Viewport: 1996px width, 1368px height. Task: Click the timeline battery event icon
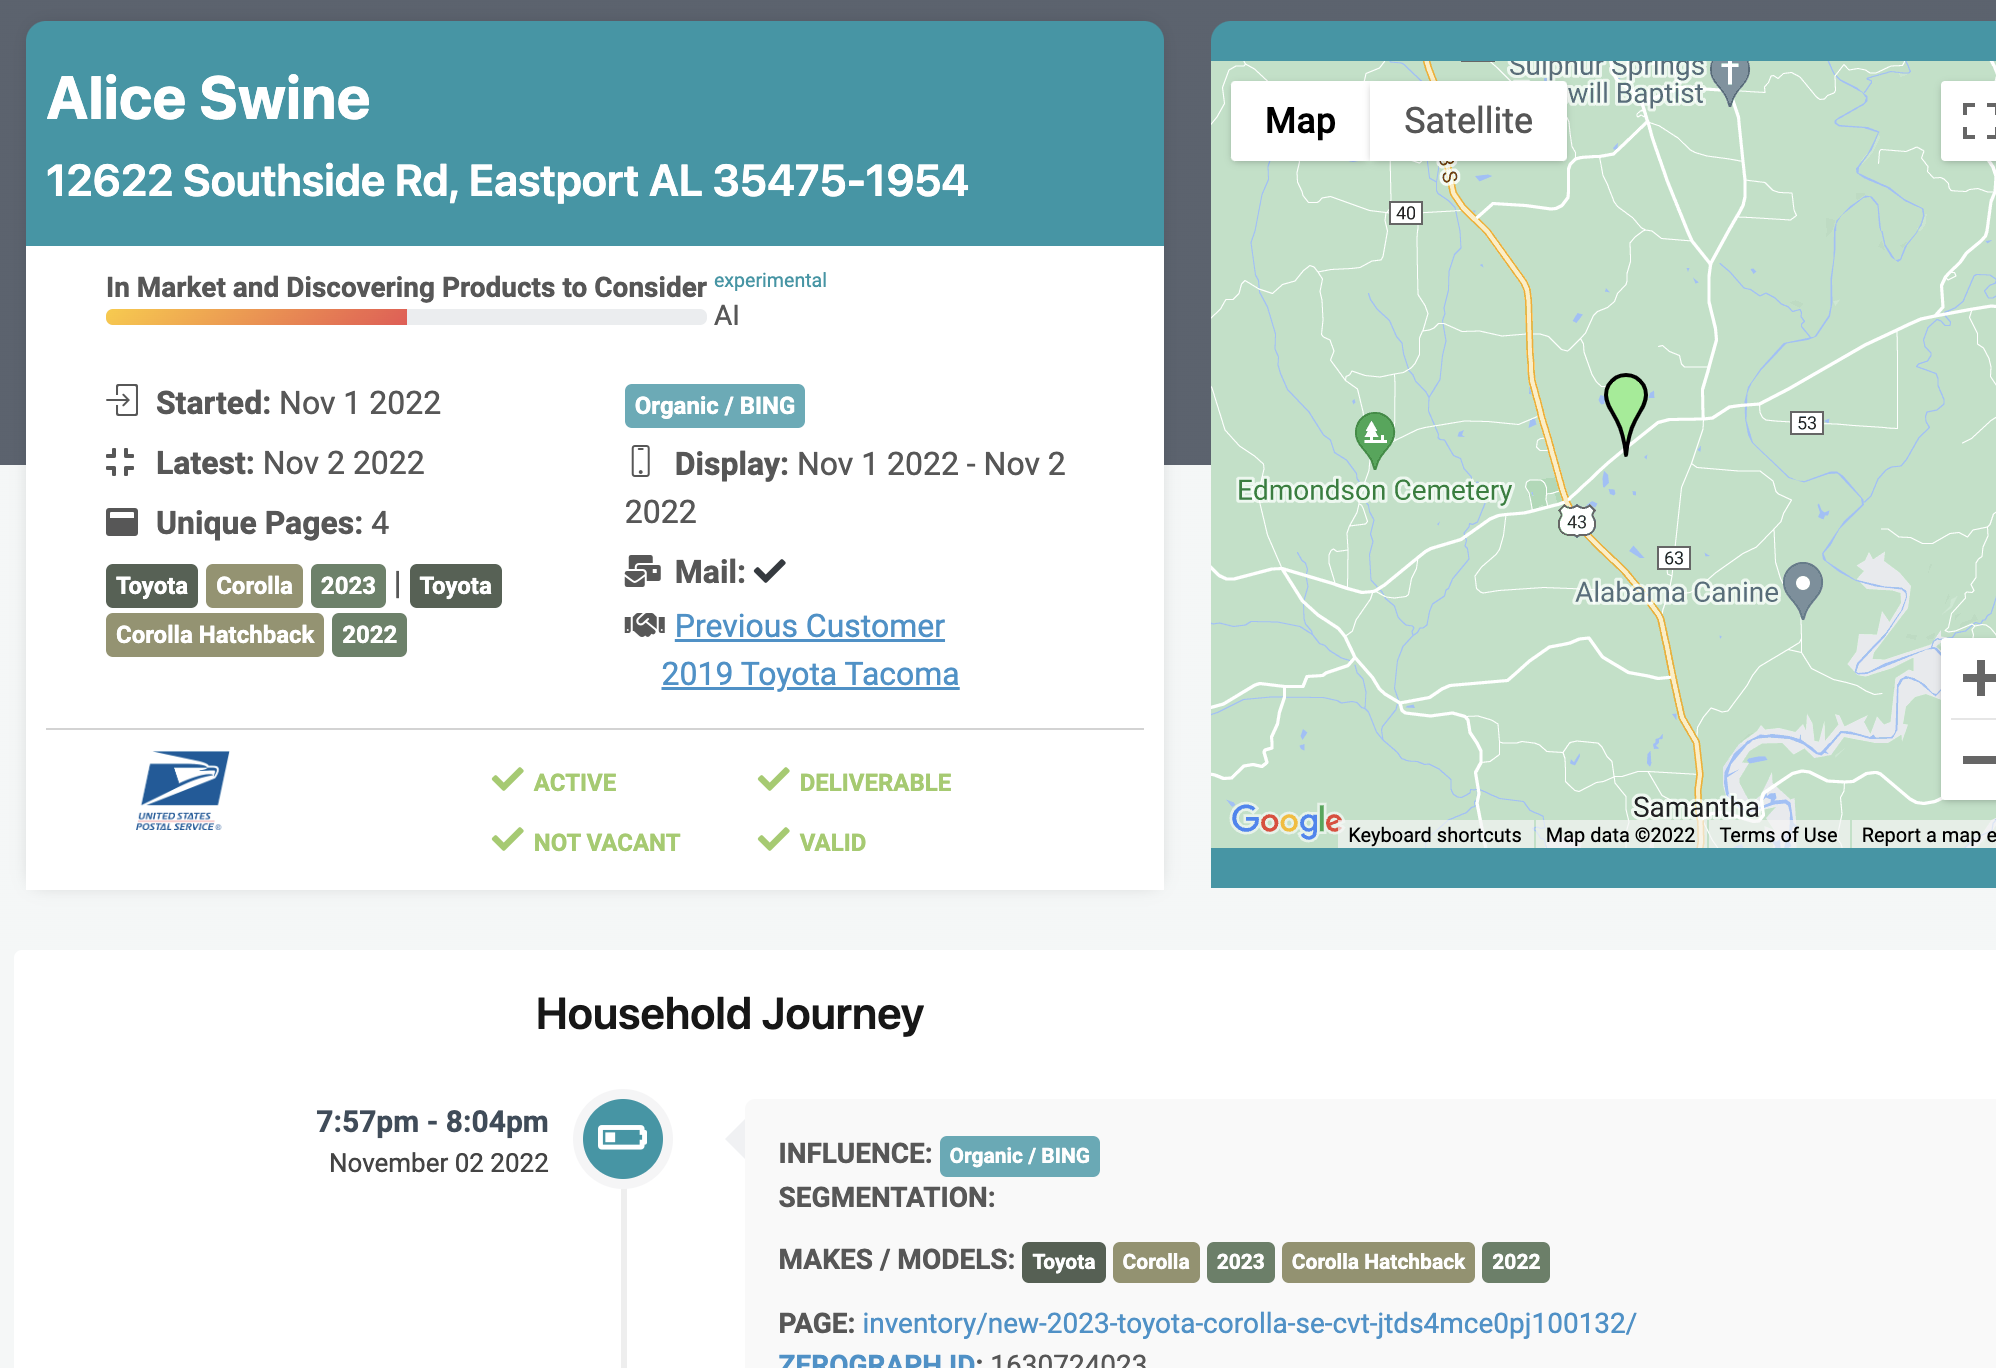623,1138
